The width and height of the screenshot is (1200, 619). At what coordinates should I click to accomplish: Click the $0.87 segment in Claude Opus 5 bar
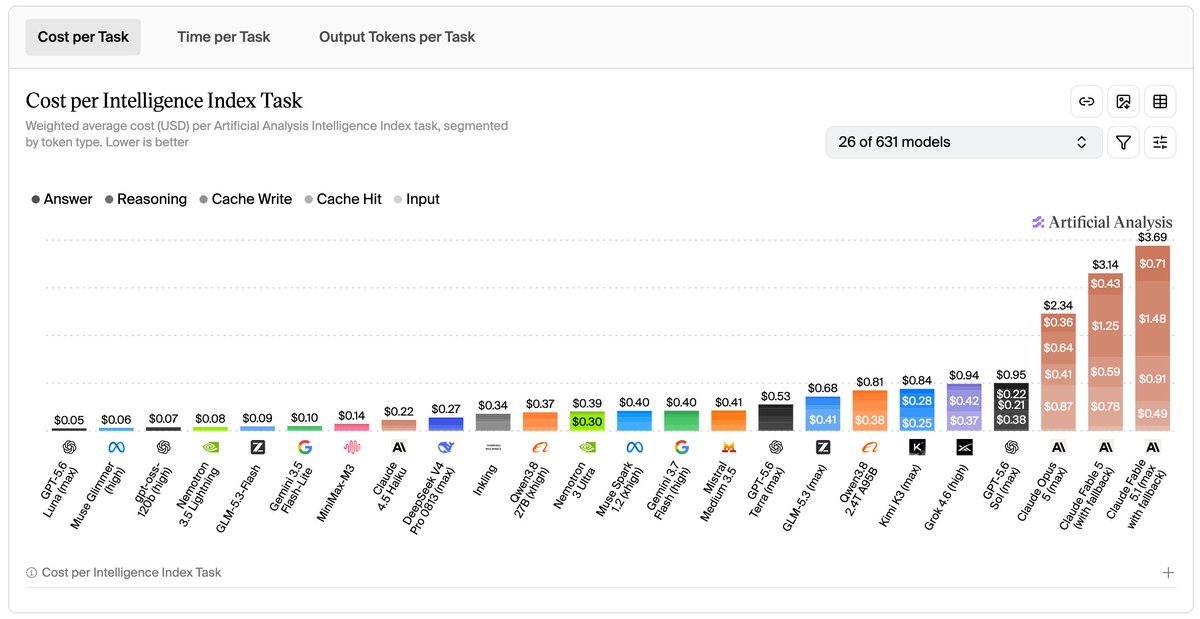point(1058,406)
